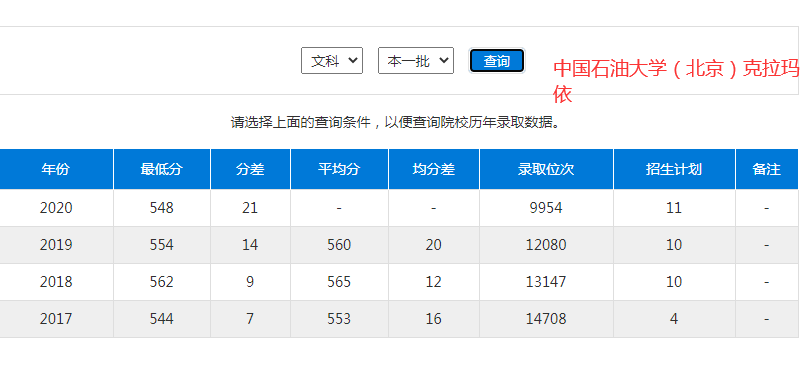Click average score 553
Image resolution: width=811 pixels, height=372 pixels.
click(x=339, y=319)
